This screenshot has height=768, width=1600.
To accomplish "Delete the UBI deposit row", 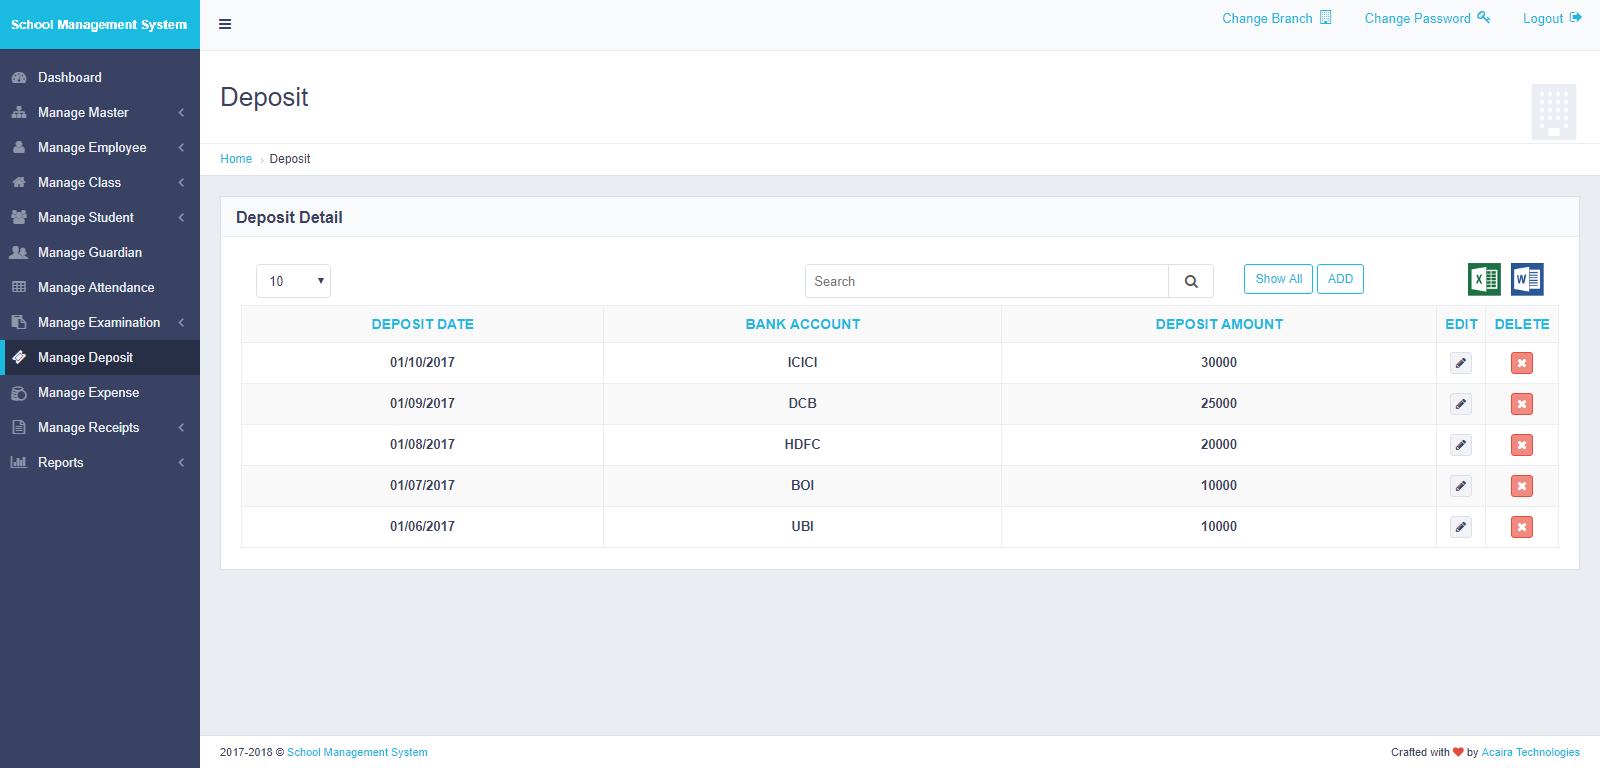I will click(x=1522, y=527).
